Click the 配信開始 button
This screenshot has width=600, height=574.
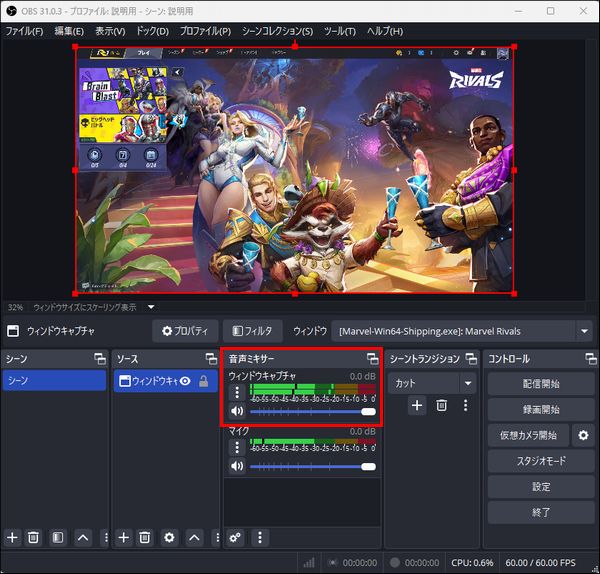point(541,384)
